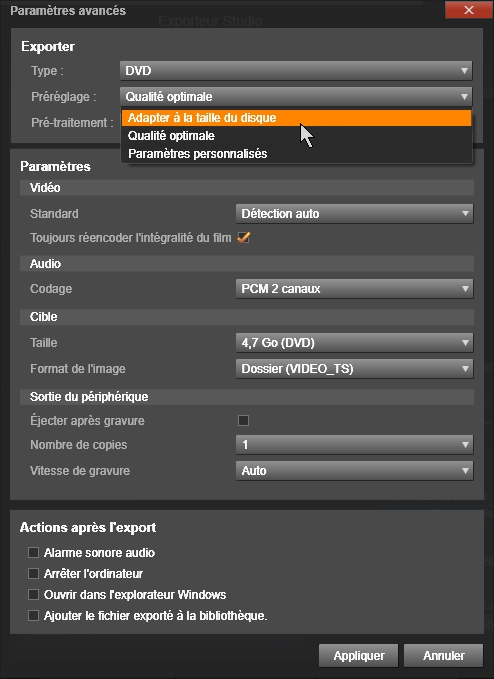Pick 'Paramètres personnalisés' preset entry
Screen dimensions: 494x679
pyautogui.click(x=297, y=154)
